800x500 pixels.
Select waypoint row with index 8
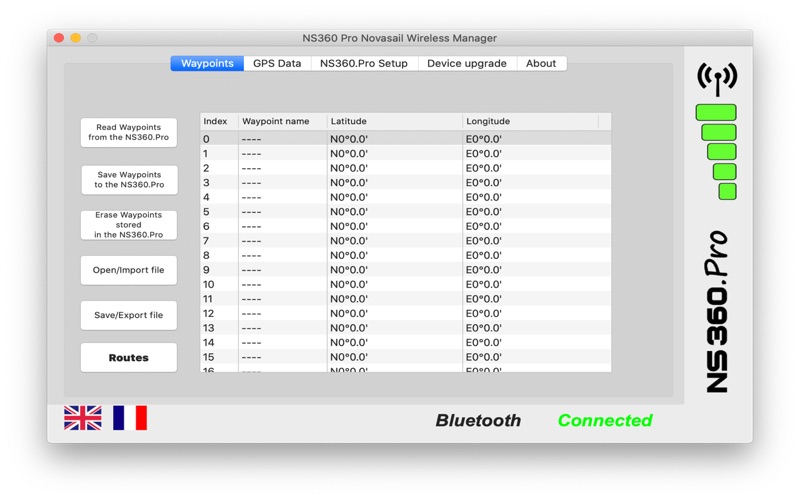pyautogui.click(x=406, y=255)
